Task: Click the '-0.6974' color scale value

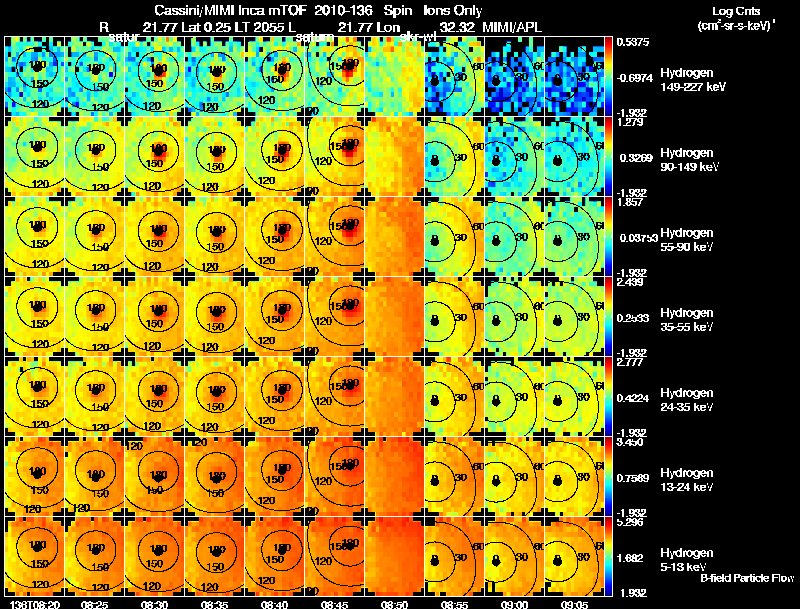Action: click(x=634, y=78)
